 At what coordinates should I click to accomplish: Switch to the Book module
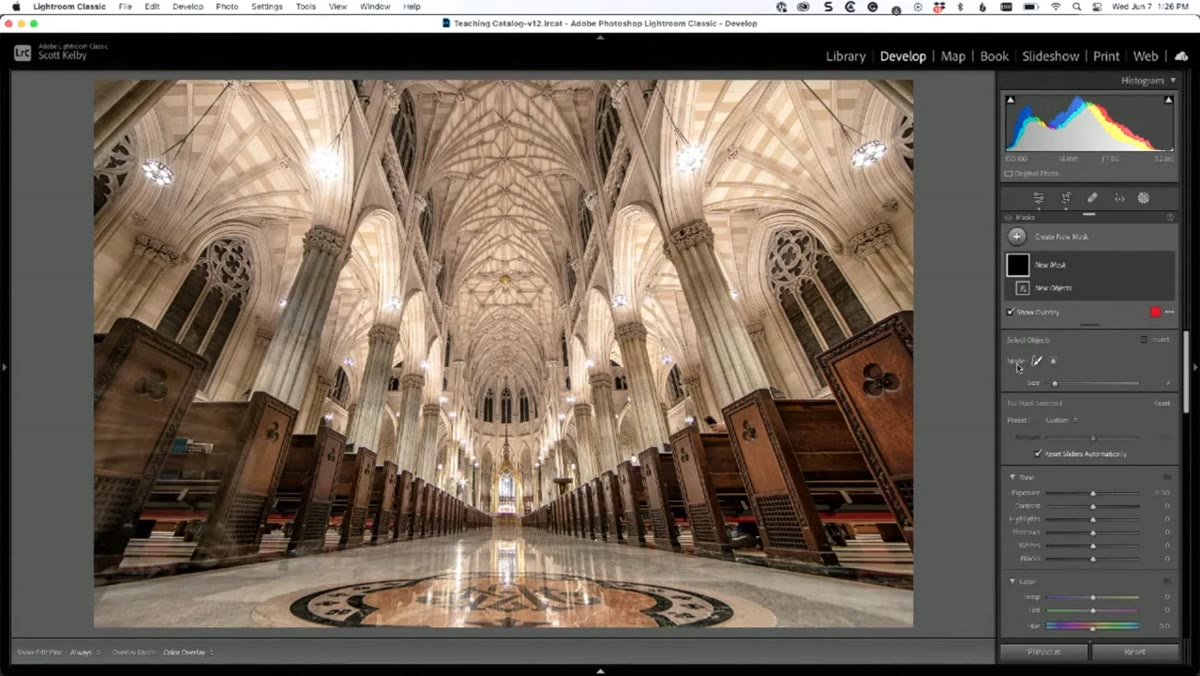(994, 56)
